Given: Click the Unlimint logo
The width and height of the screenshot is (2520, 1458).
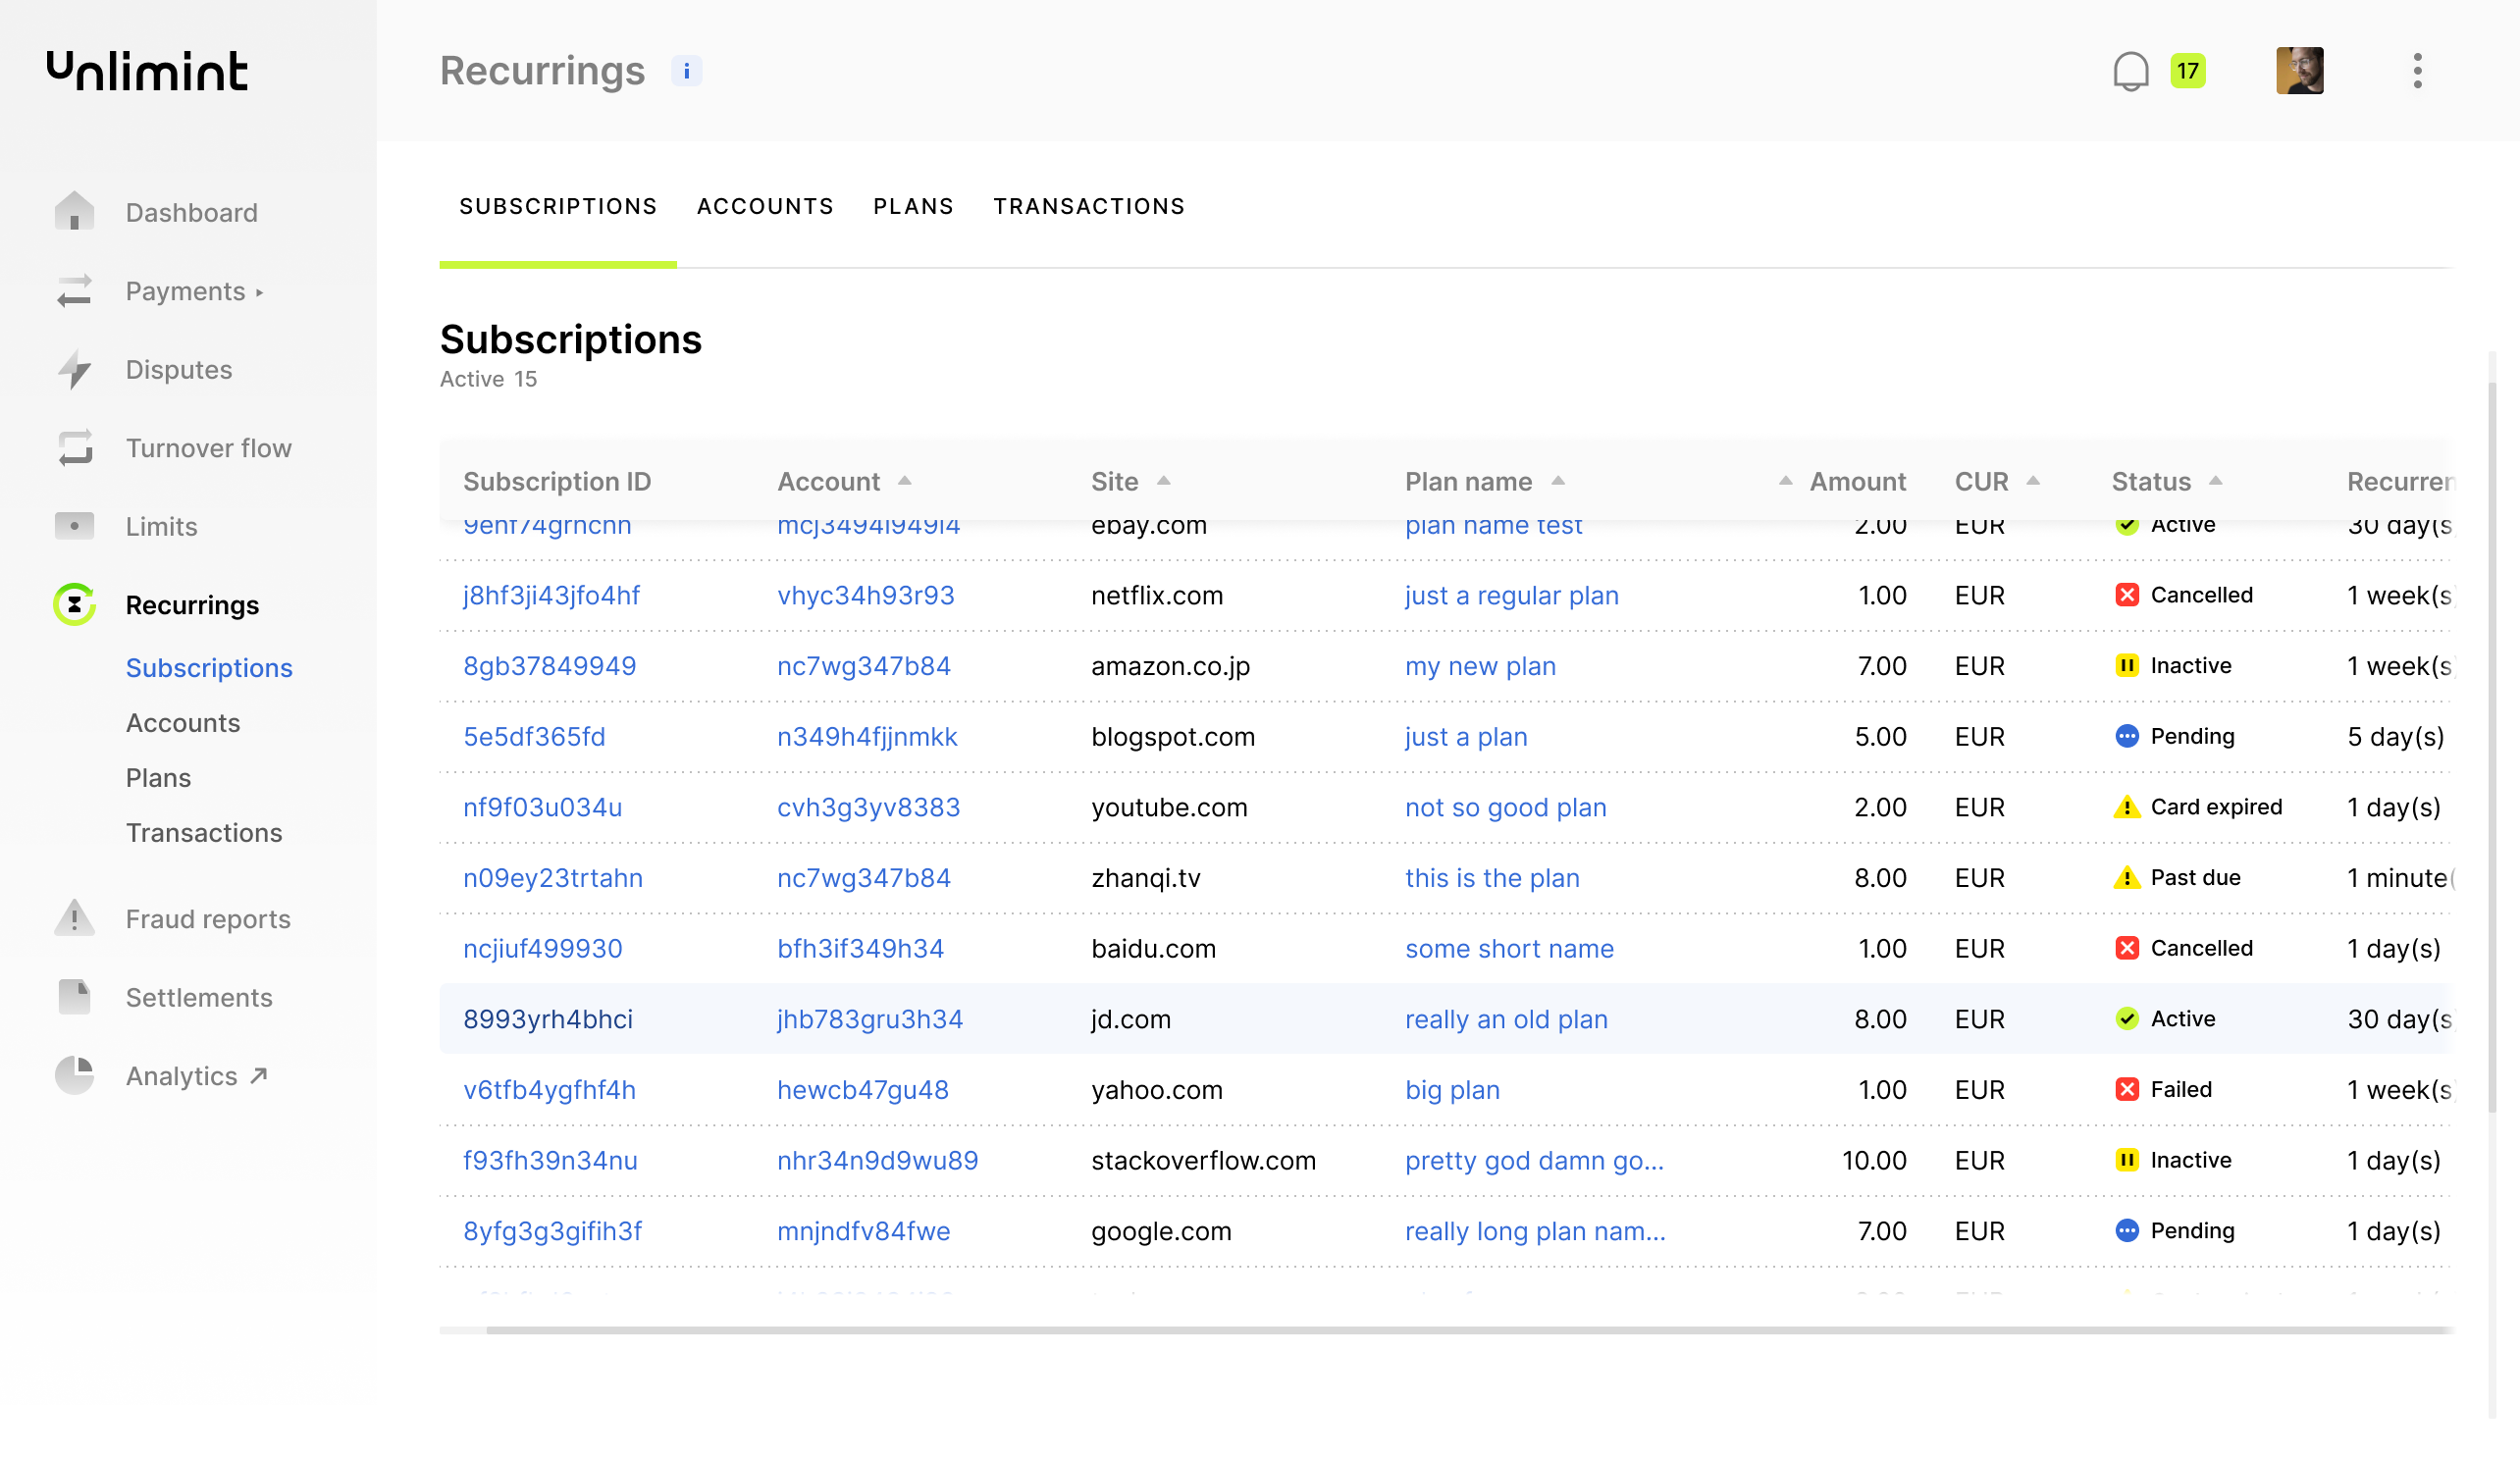Looking at the screenshot, I should click(x=147, y=71).
